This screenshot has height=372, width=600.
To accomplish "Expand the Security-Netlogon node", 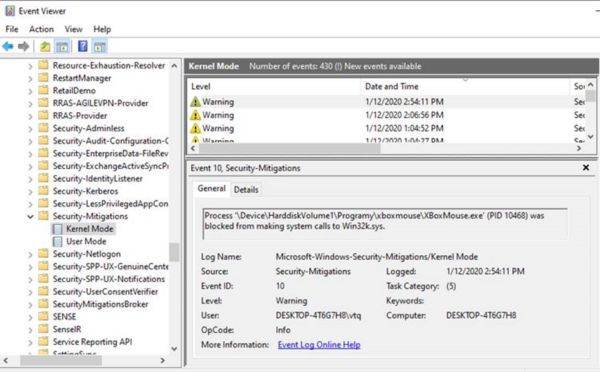I will click(30, 255).
